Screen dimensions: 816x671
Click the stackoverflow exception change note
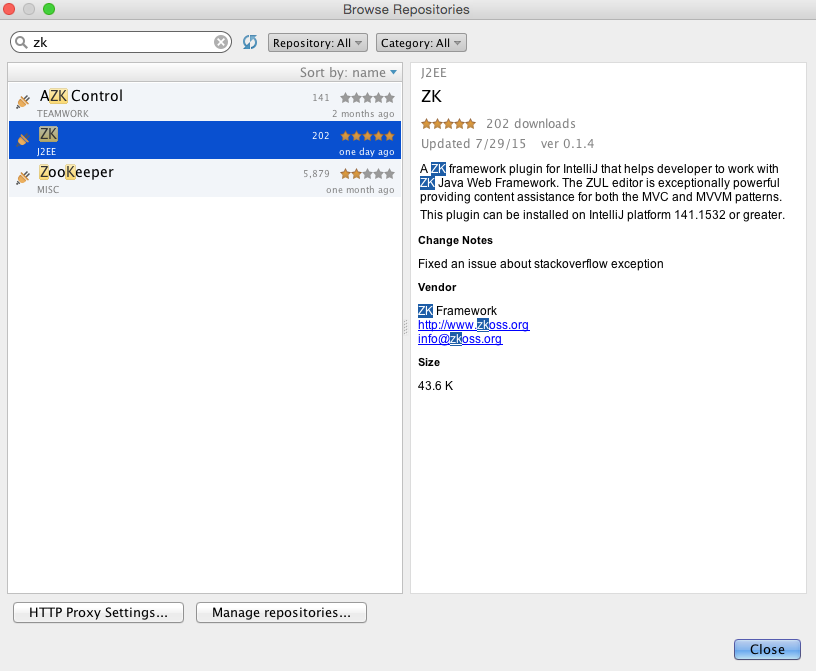541,264
